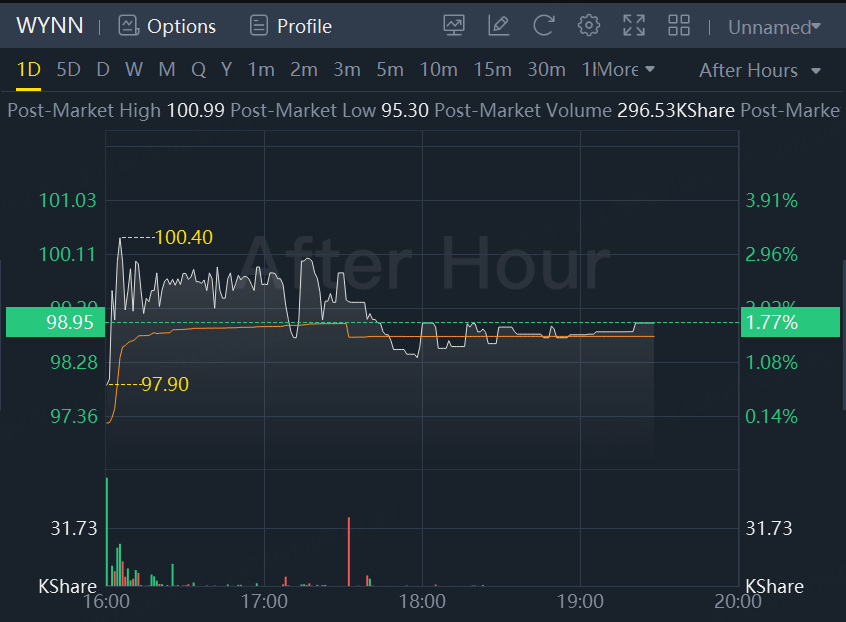Click the 0.14% axis label
846x622 pixels.
pos(771,416)
